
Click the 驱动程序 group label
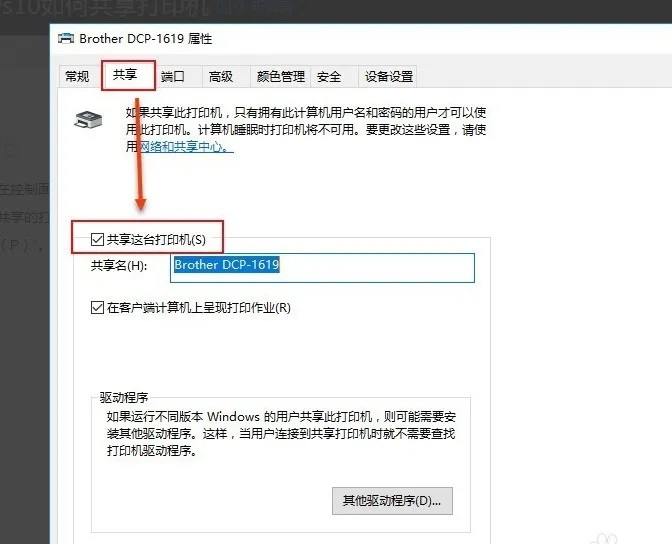[x=124, y=397]
